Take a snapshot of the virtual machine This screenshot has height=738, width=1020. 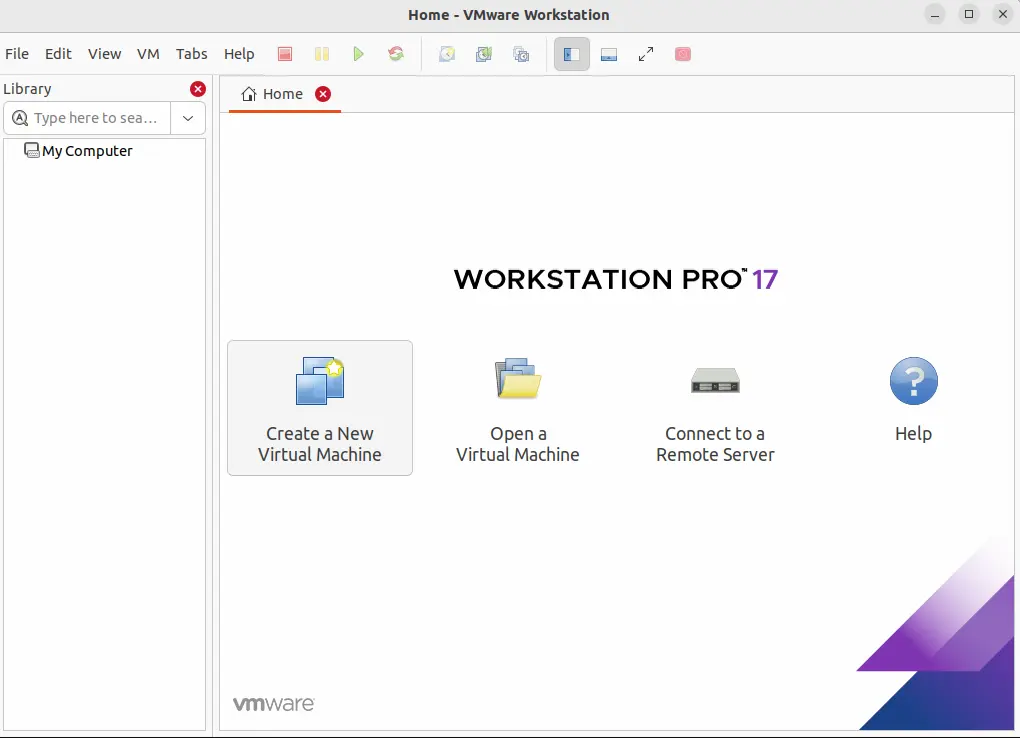pyautogui.click(x=446, y=54)
